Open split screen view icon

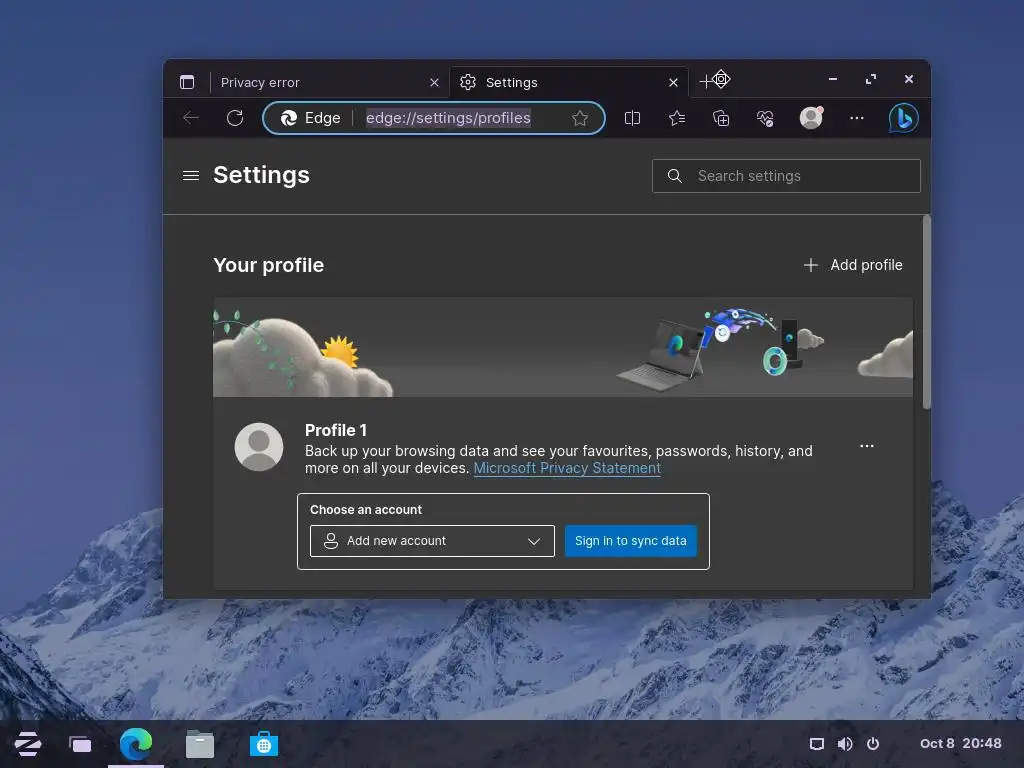coord(632,118)
